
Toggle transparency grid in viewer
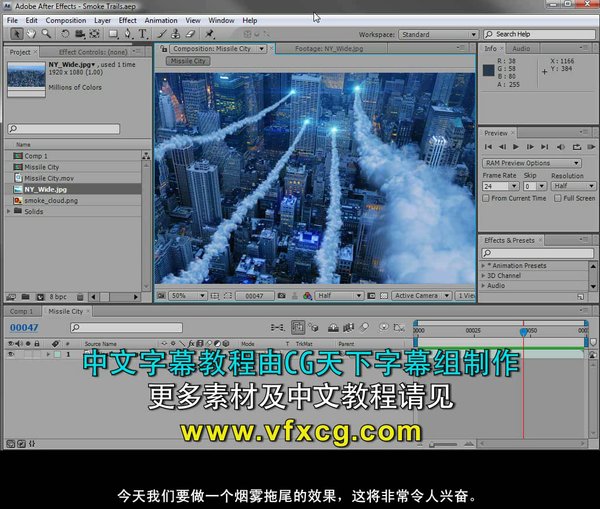point(384,296)
